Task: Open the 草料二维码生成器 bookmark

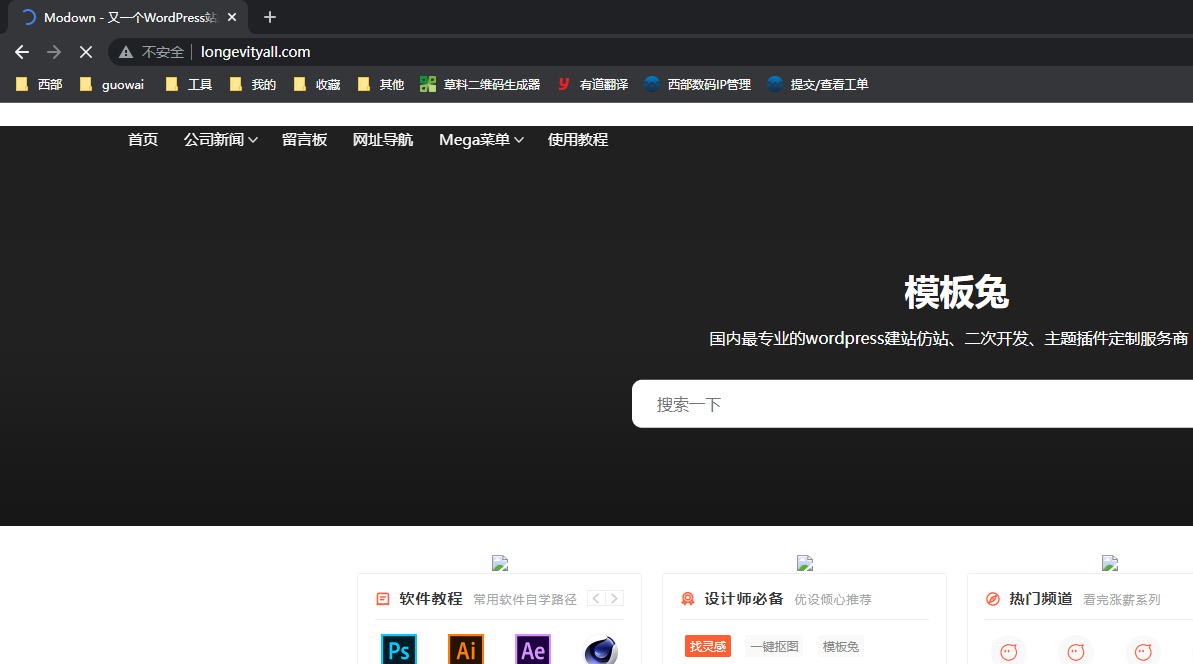Action: pyautogui.click(x=480, y=84)
